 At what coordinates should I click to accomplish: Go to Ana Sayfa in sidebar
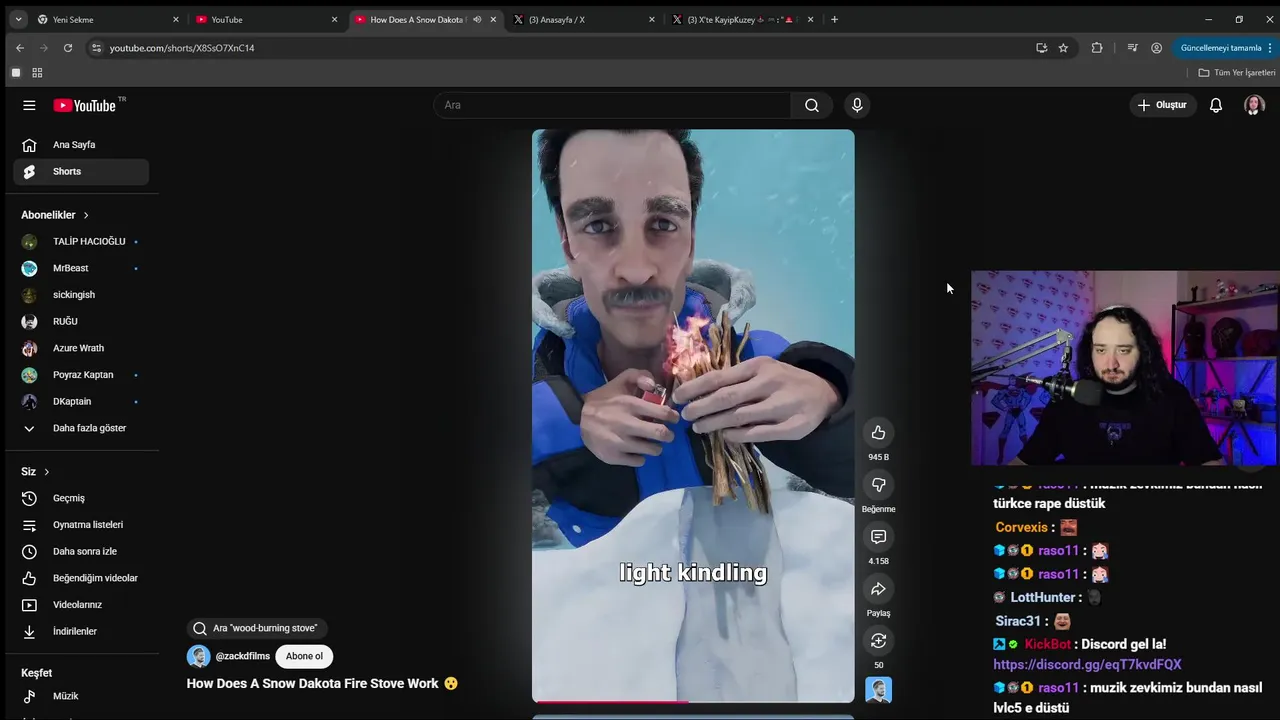point(81,145)
